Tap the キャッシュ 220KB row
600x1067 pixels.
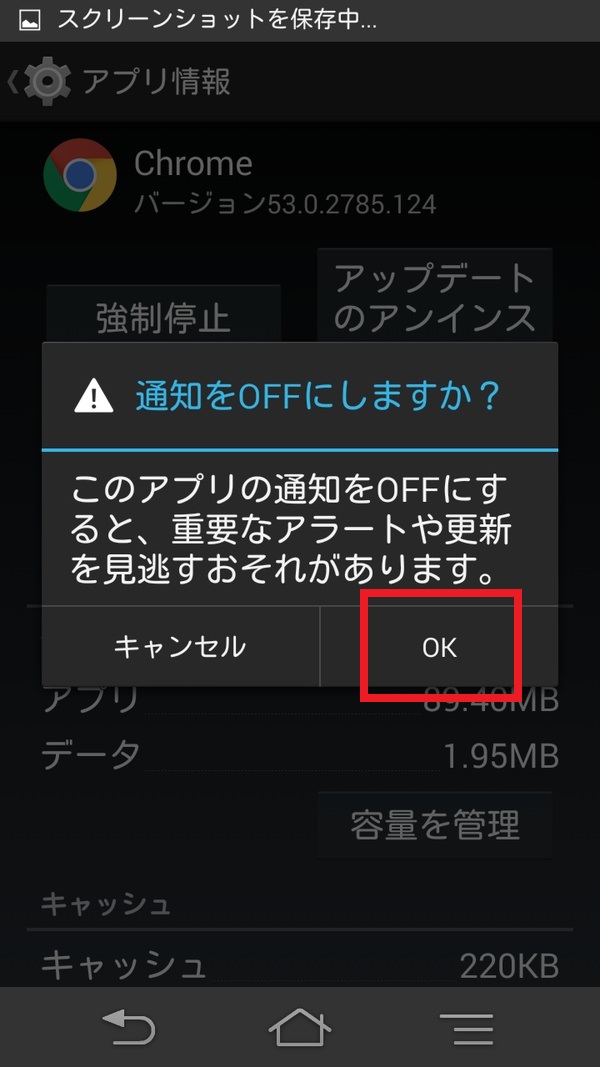click(x=300, y=965)
